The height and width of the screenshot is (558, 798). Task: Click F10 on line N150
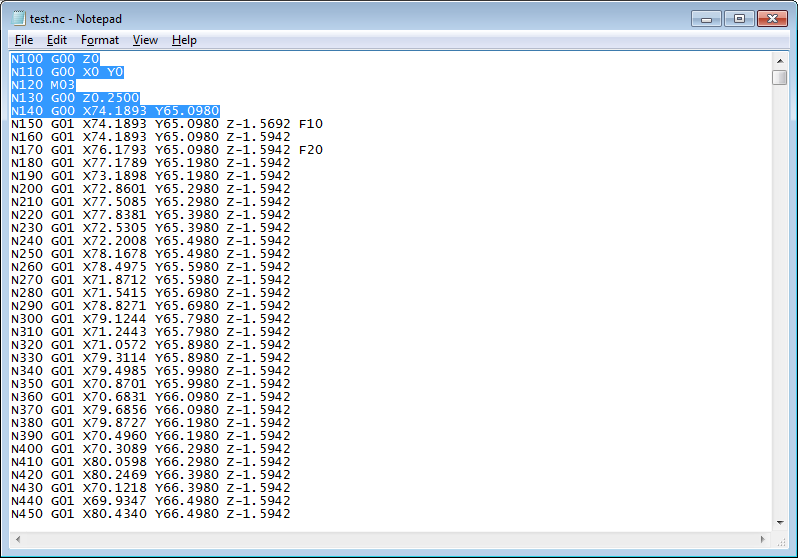pos(311,124)
